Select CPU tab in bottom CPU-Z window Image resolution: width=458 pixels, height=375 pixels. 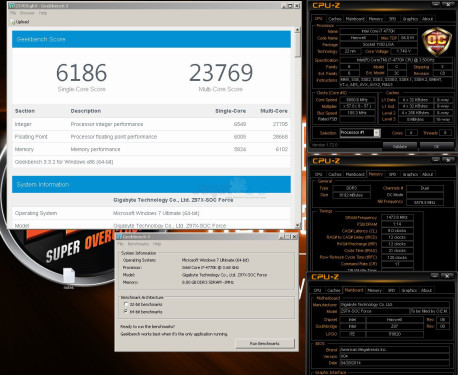317,290
